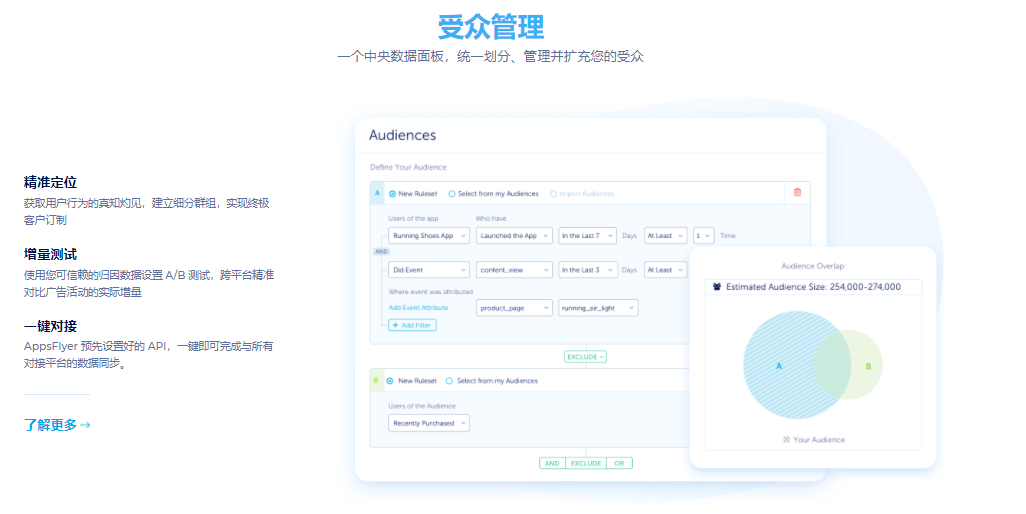Open At Least dropdown in first rule row
The width and height of the screenshot is (1026, 514).
click(x=665, y=235)
